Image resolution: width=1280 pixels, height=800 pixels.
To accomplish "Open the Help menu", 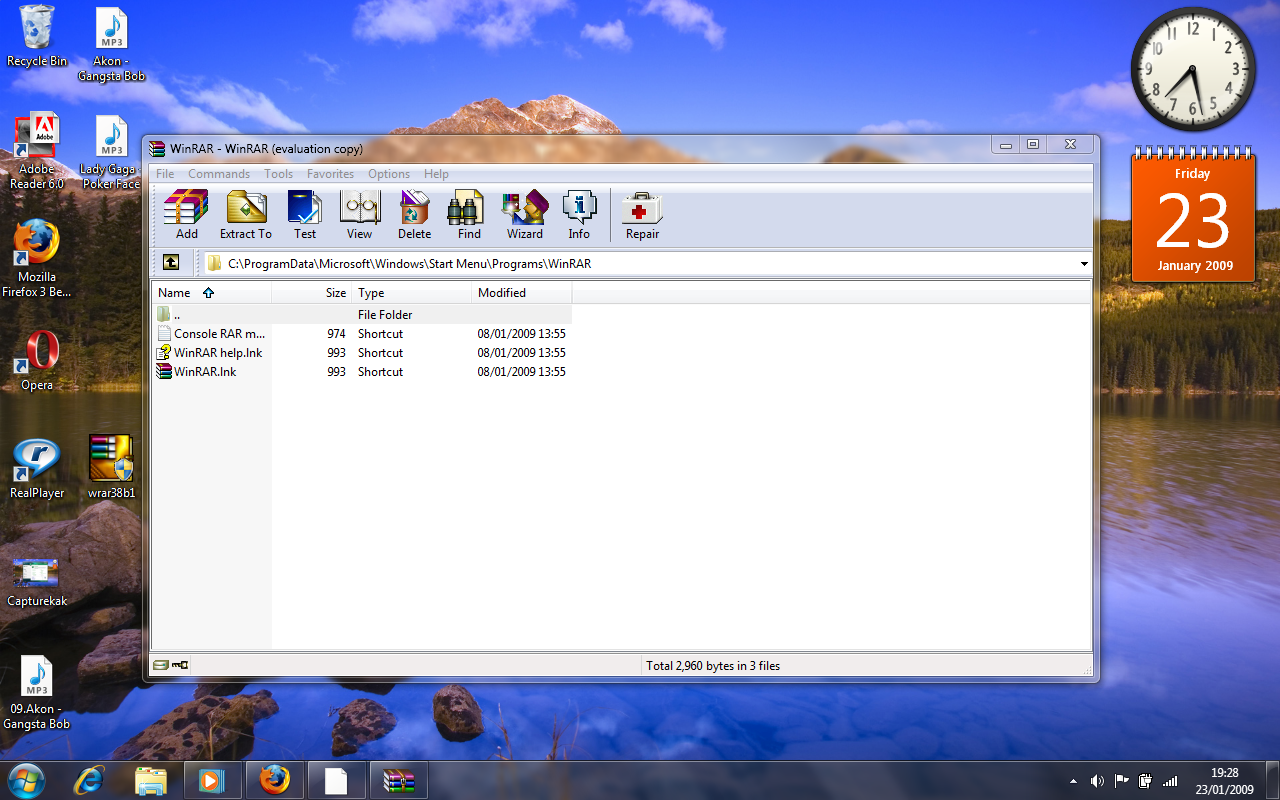I will 436,174.
